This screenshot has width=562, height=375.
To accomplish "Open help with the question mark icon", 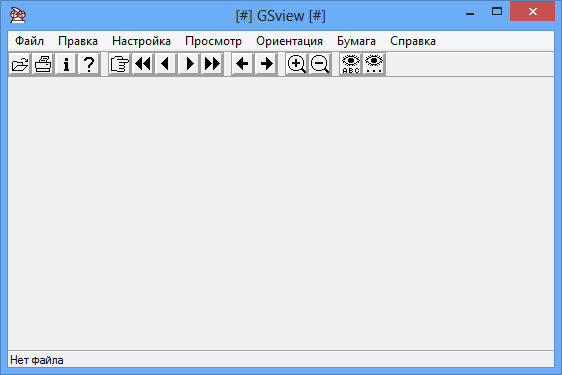I will [89, 64].
